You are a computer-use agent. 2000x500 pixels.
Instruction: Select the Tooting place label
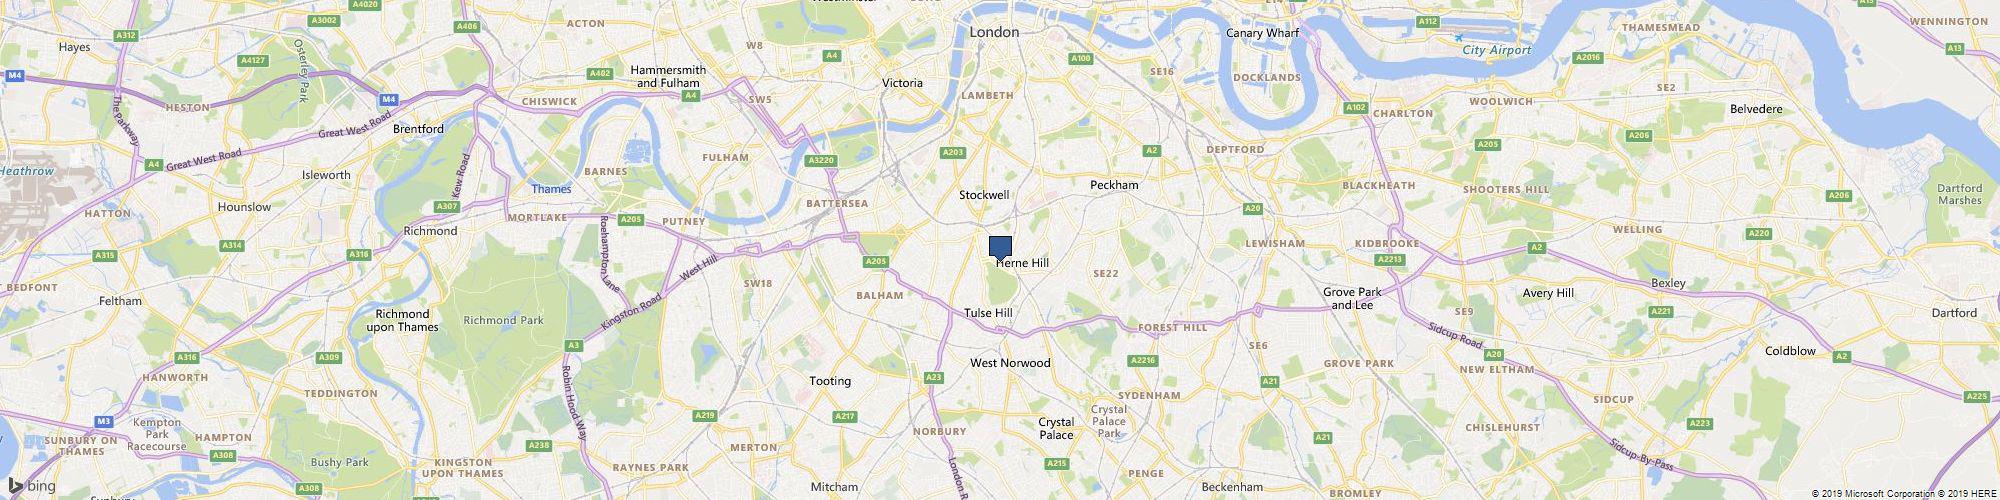tap(830, 381)
